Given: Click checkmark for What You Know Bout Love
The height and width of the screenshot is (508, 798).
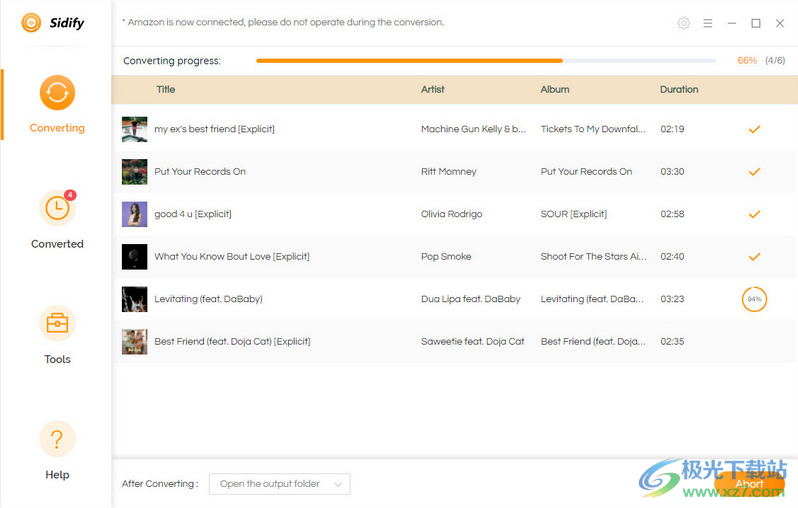Looking at the screenshot, I should 754,257.
